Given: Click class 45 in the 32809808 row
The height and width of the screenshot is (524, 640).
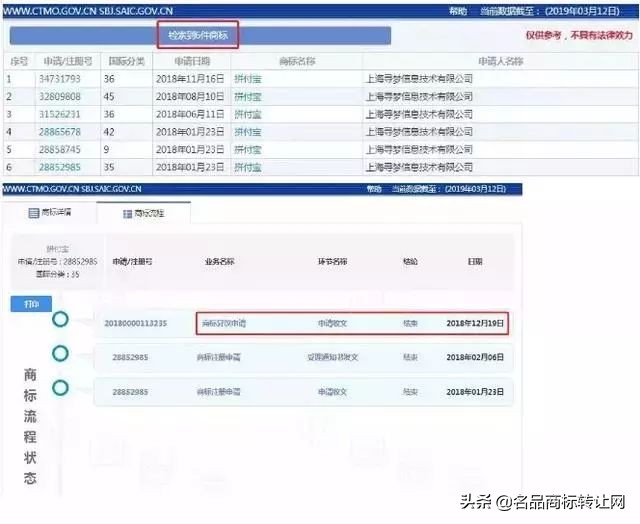Looking at the screenshot, I should click(109, 97).
